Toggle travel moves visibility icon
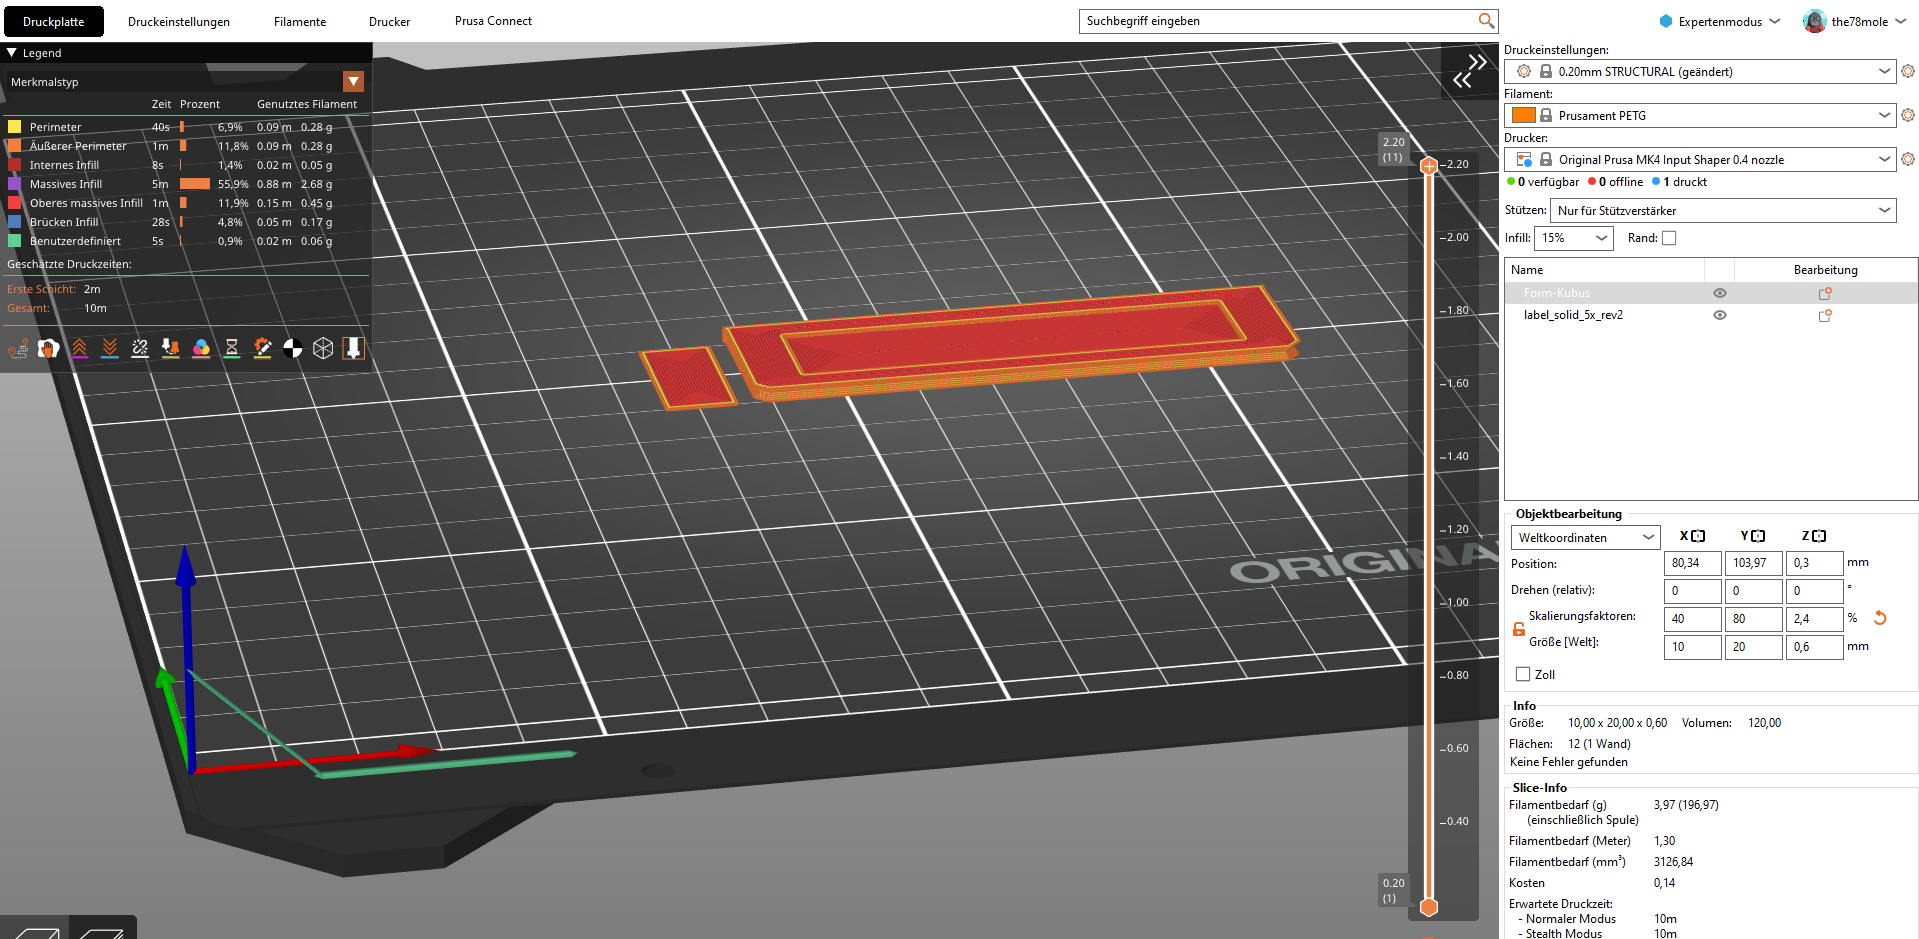The width and height of the screenshot is (1919, 939). (x=18, y=348)
